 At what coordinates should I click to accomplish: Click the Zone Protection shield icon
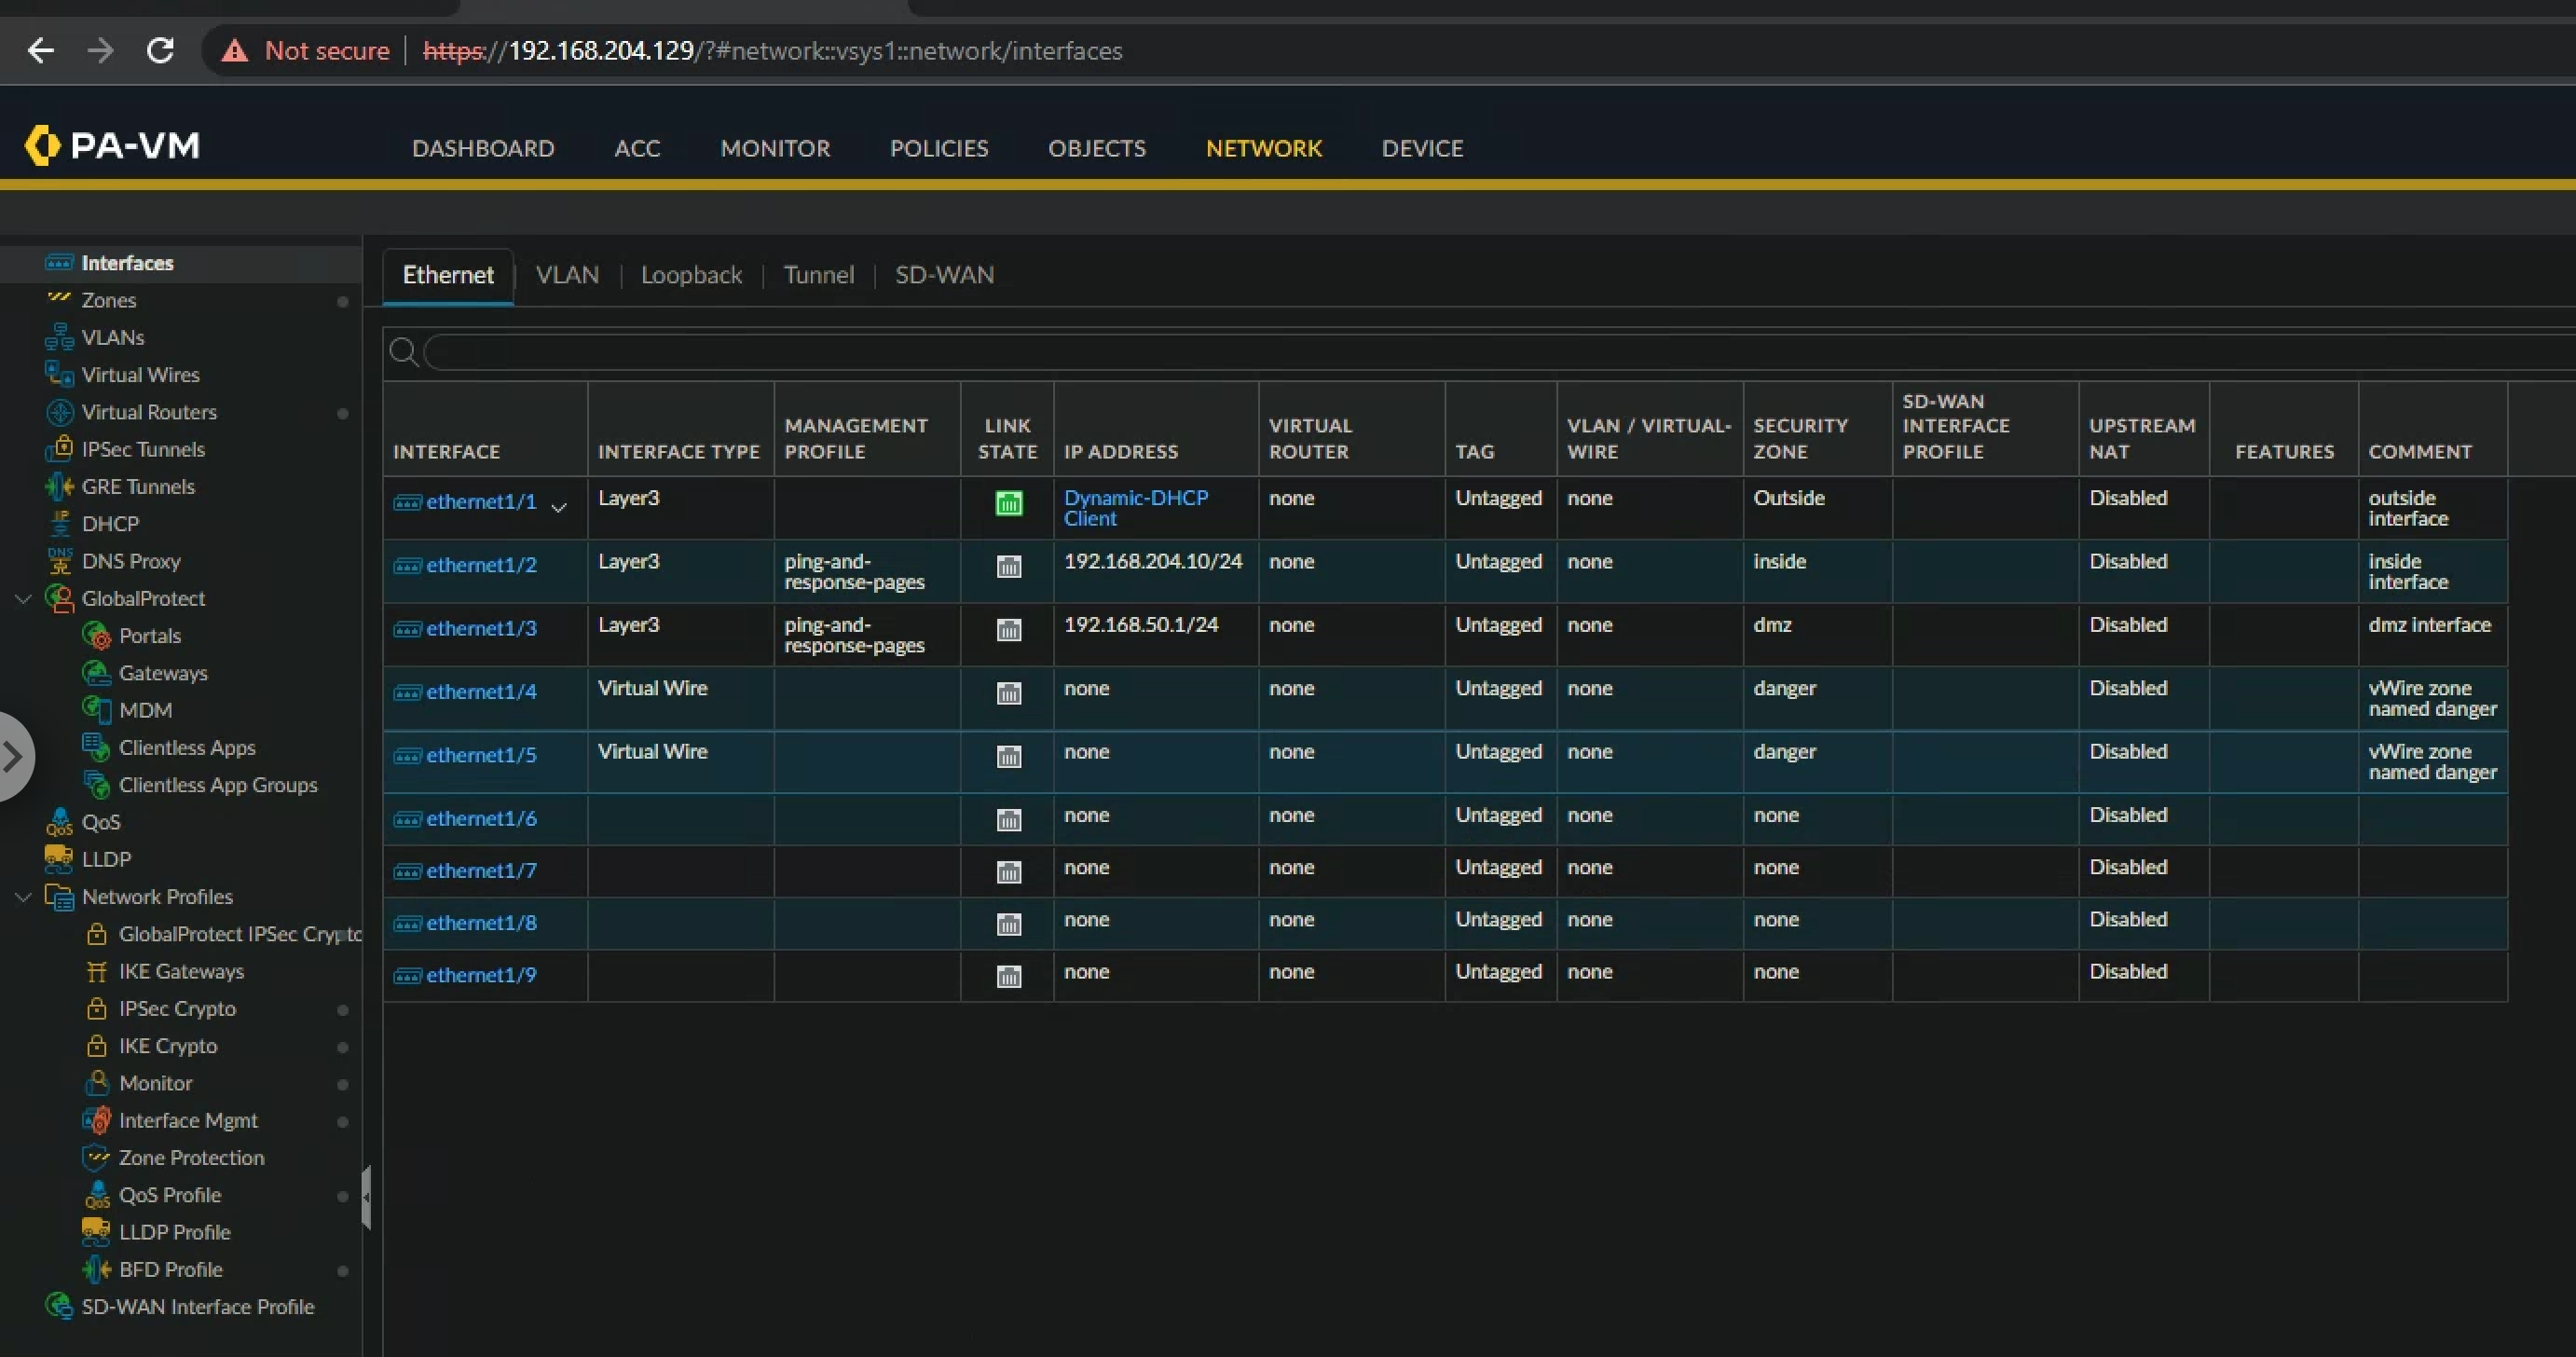[96, 1157]
